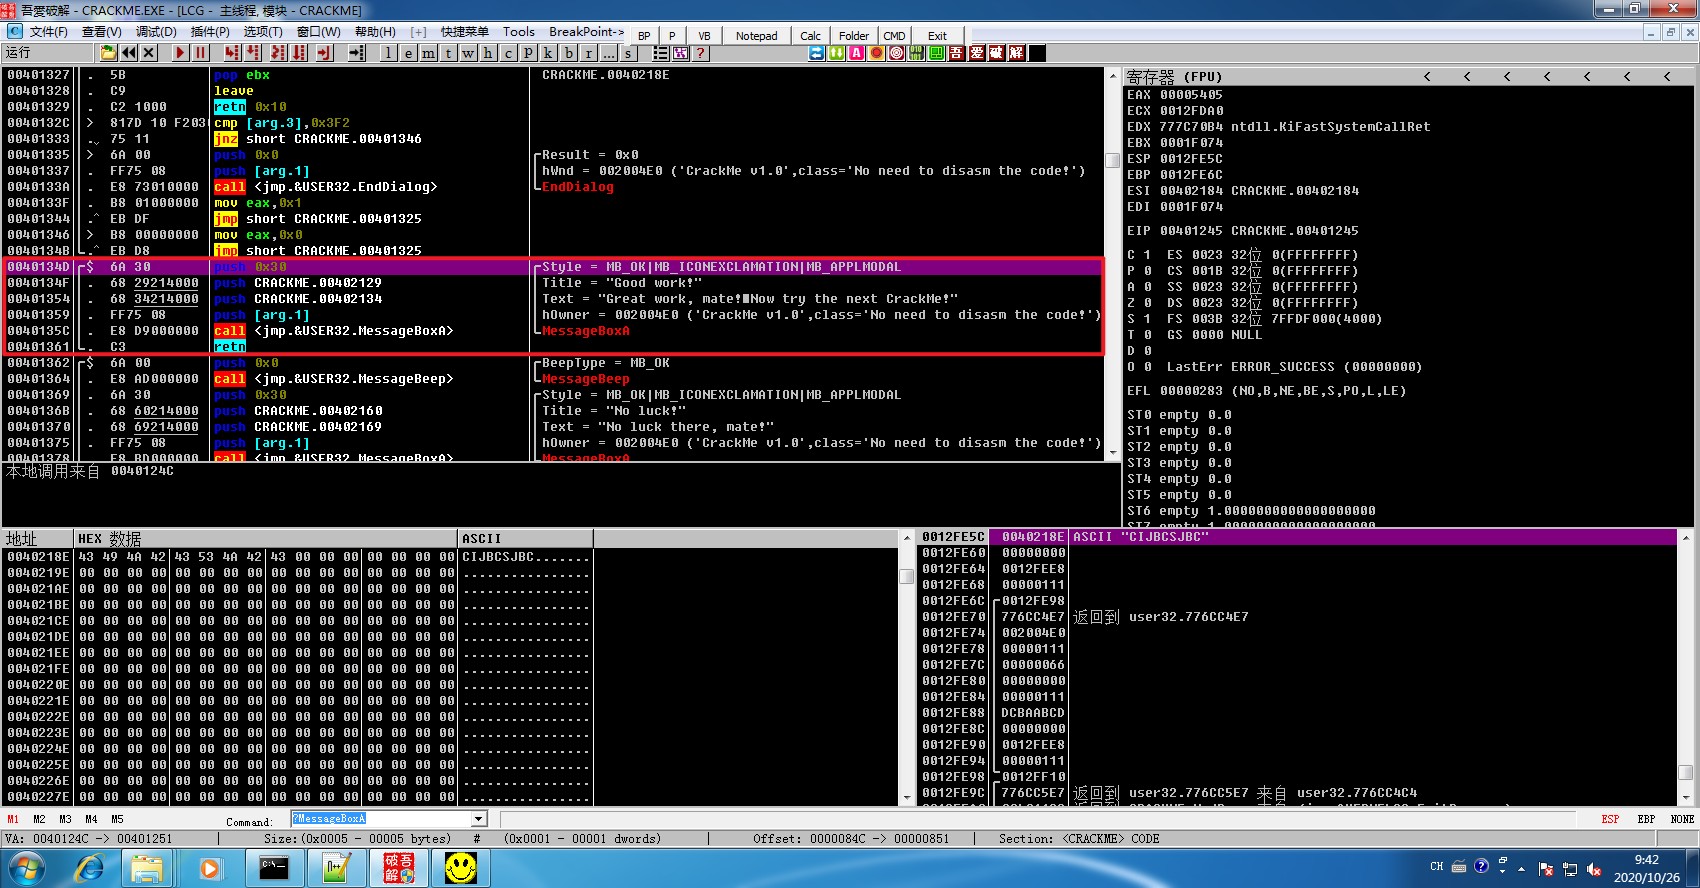Screen dimensions: 1700x888
Task: Open Windows list with 'w' button
Action: (468, 53)
